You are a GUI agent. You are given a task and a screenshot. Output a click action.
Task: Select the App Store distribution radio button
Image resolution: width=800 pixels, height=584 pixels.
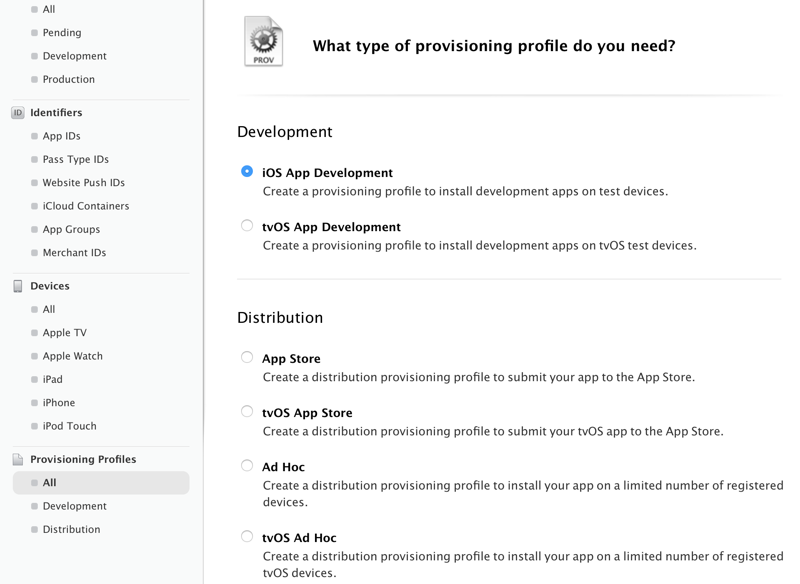coord(247,357)
